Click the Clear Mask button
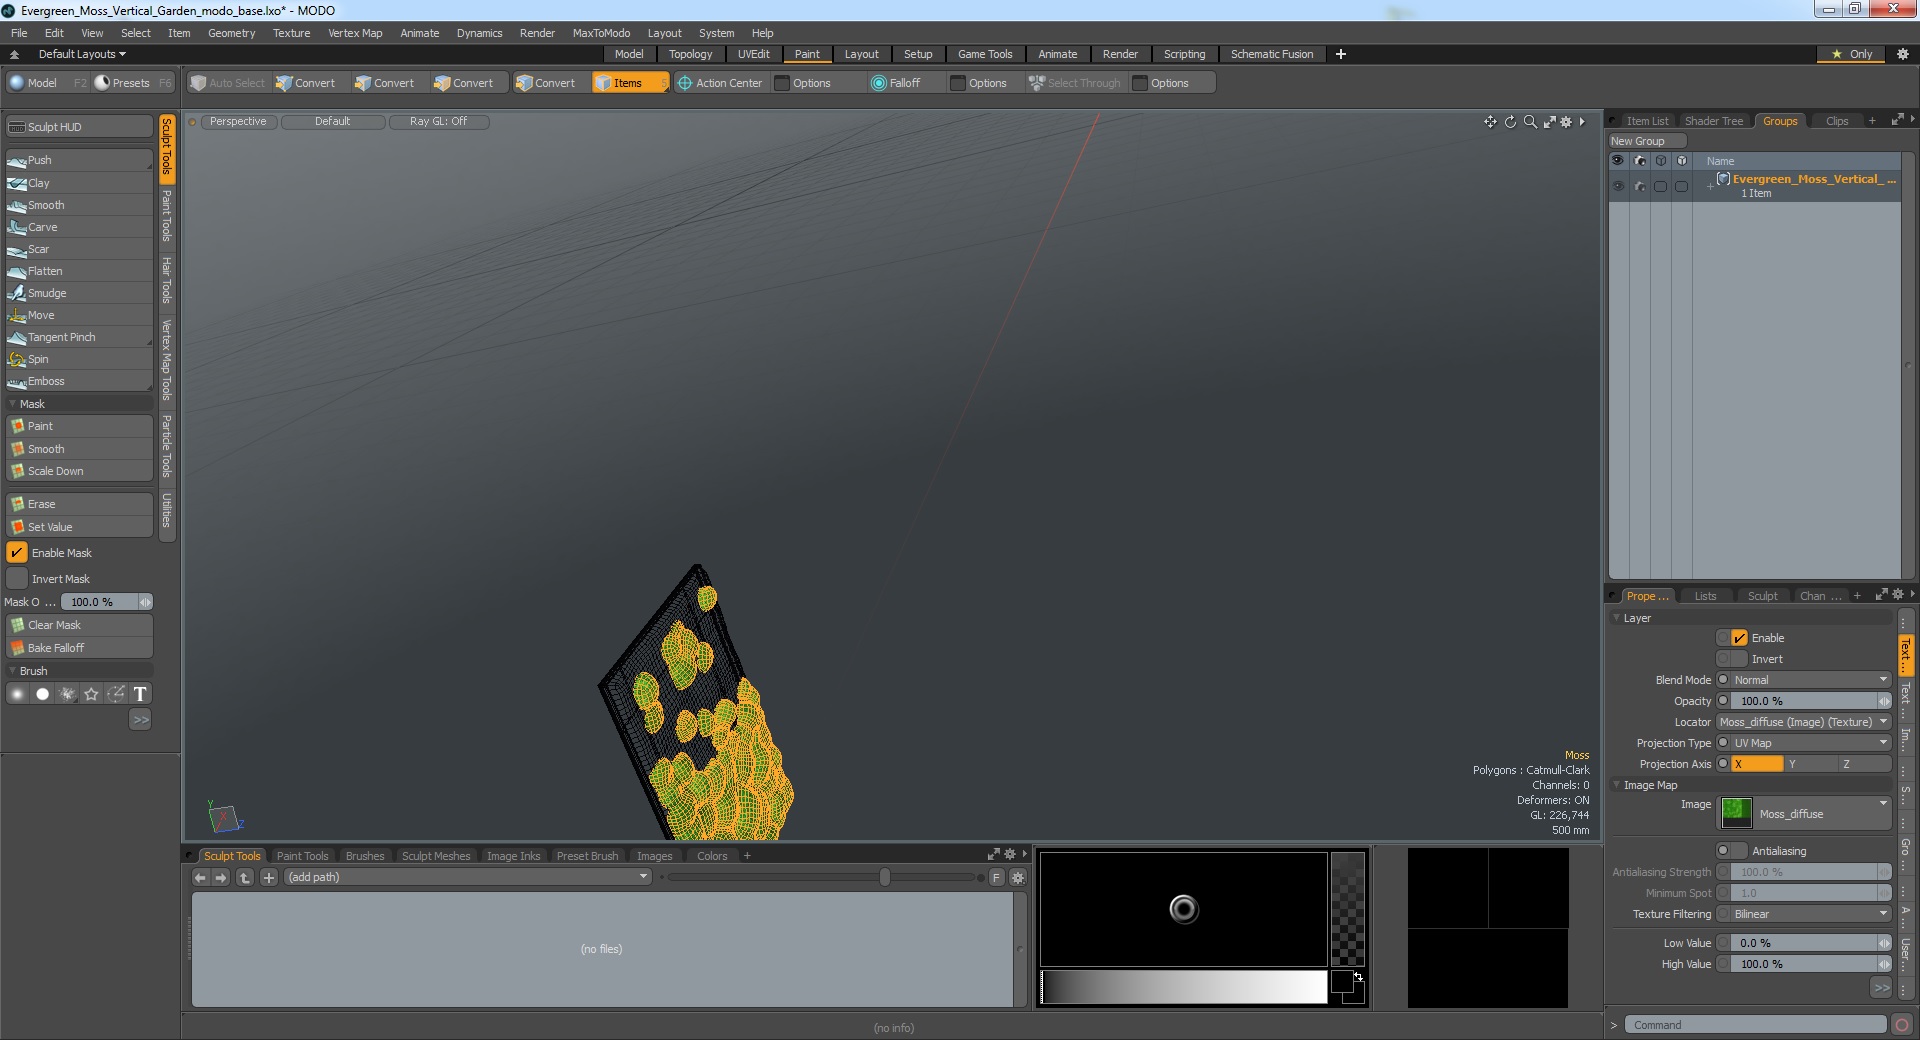Screen dimensions: 1920x1040 tap(79, 625)
